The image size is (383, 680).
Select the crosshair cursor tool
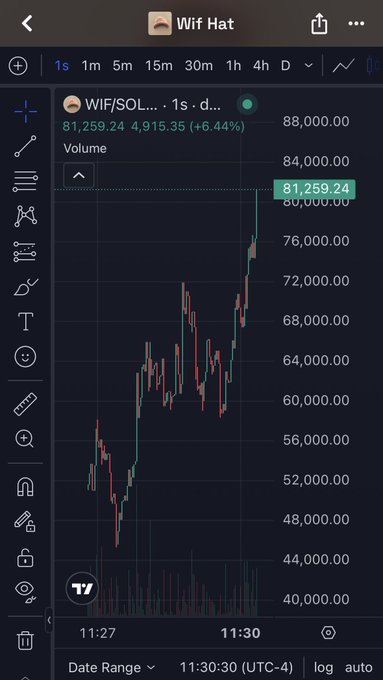pyautogui.click(x=26, y=111)
